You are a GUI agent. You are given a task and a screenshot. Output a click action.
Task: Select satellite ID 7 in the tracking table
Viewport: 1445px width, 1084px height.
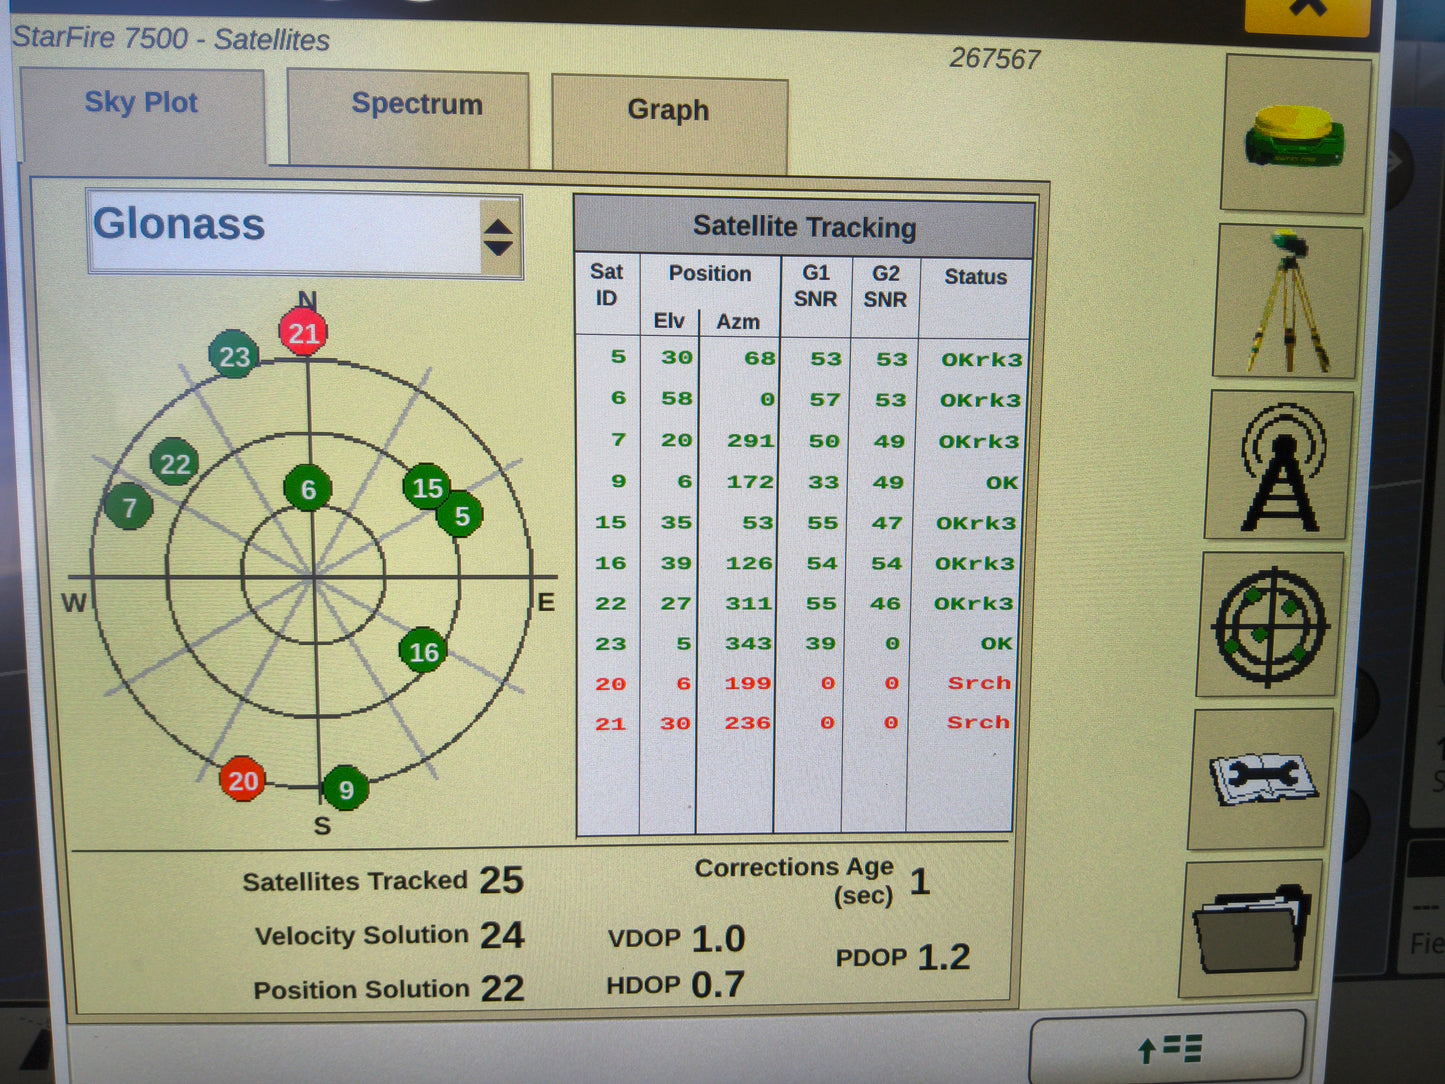(618, 440)
